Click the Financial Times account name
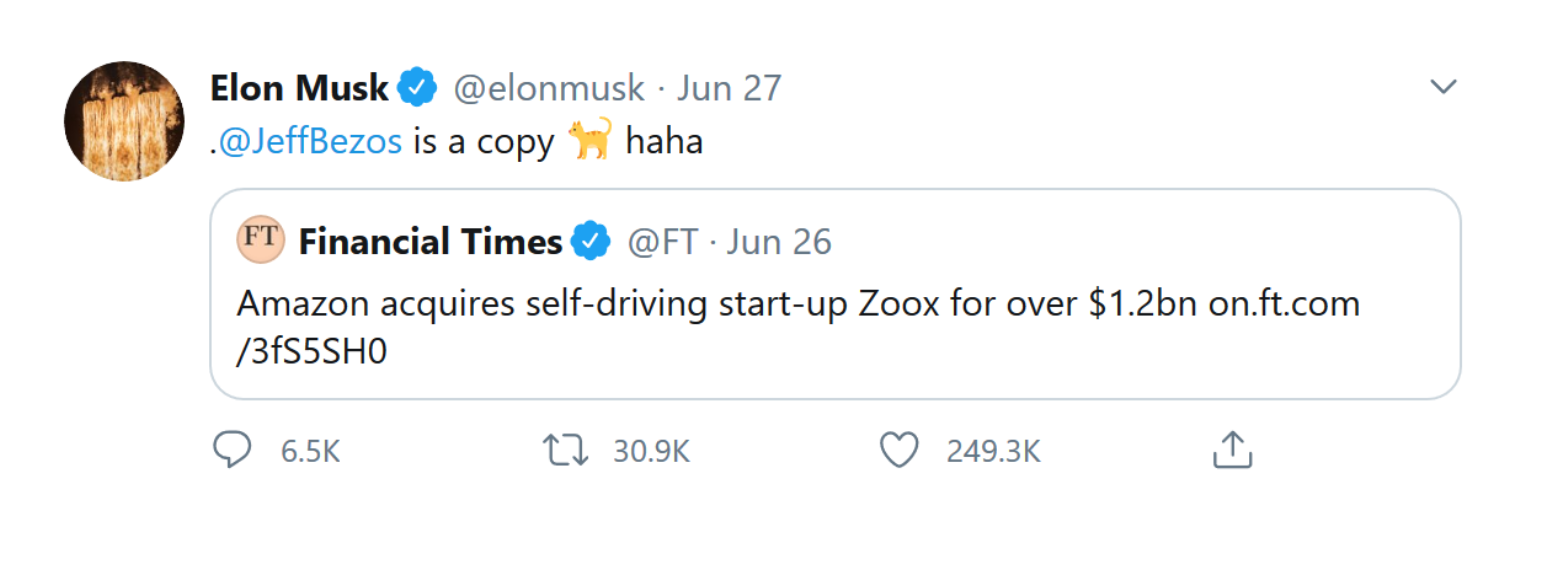1548x570 pixels. pos(430,242)
